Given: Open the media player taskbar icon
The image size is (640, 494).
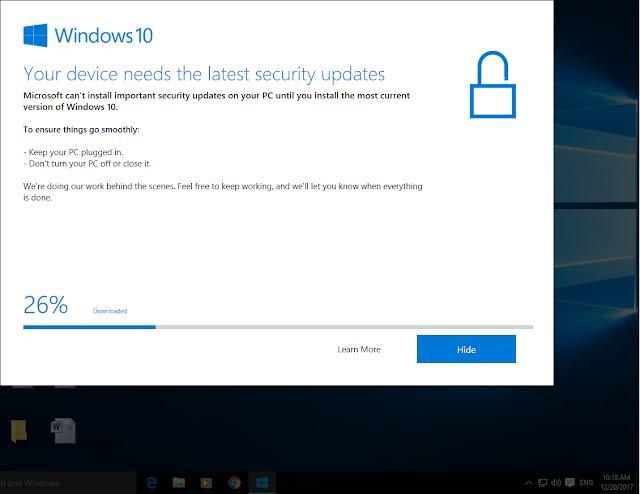Looking at the screenshot, I should point(206,483).
